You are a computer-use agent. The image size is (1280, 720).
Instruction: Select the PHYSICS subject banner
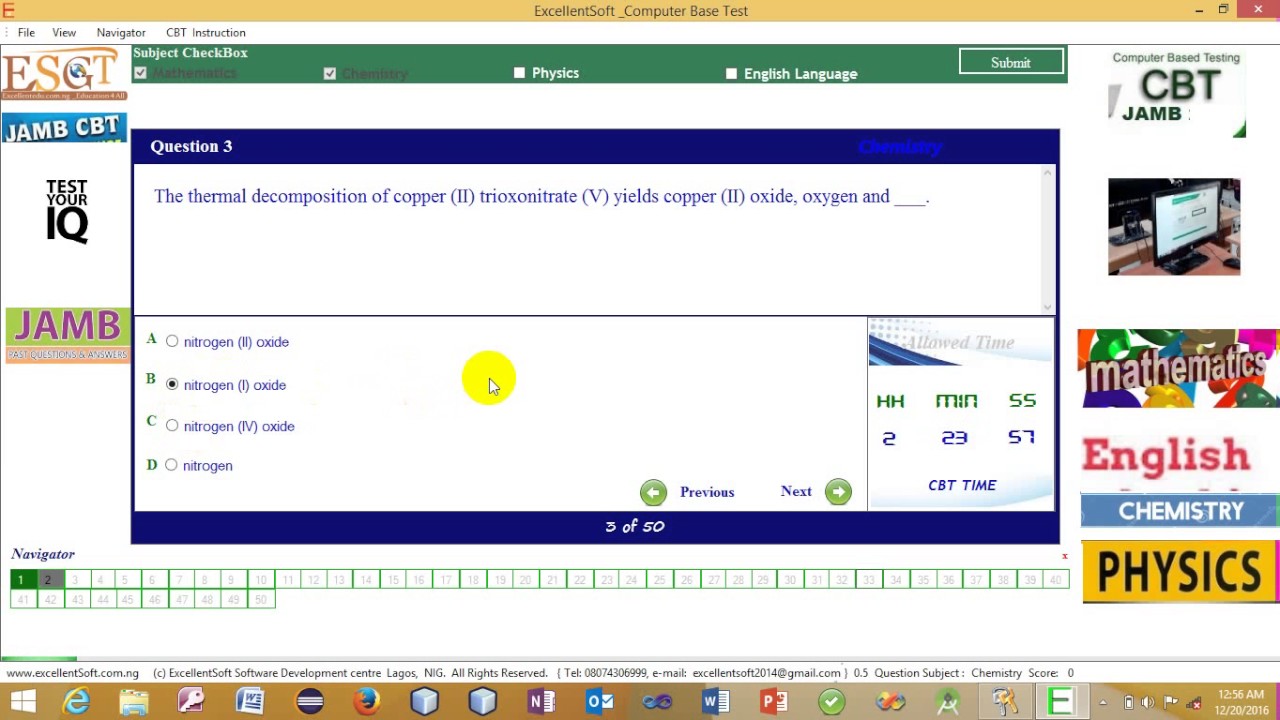point(1180,572)
